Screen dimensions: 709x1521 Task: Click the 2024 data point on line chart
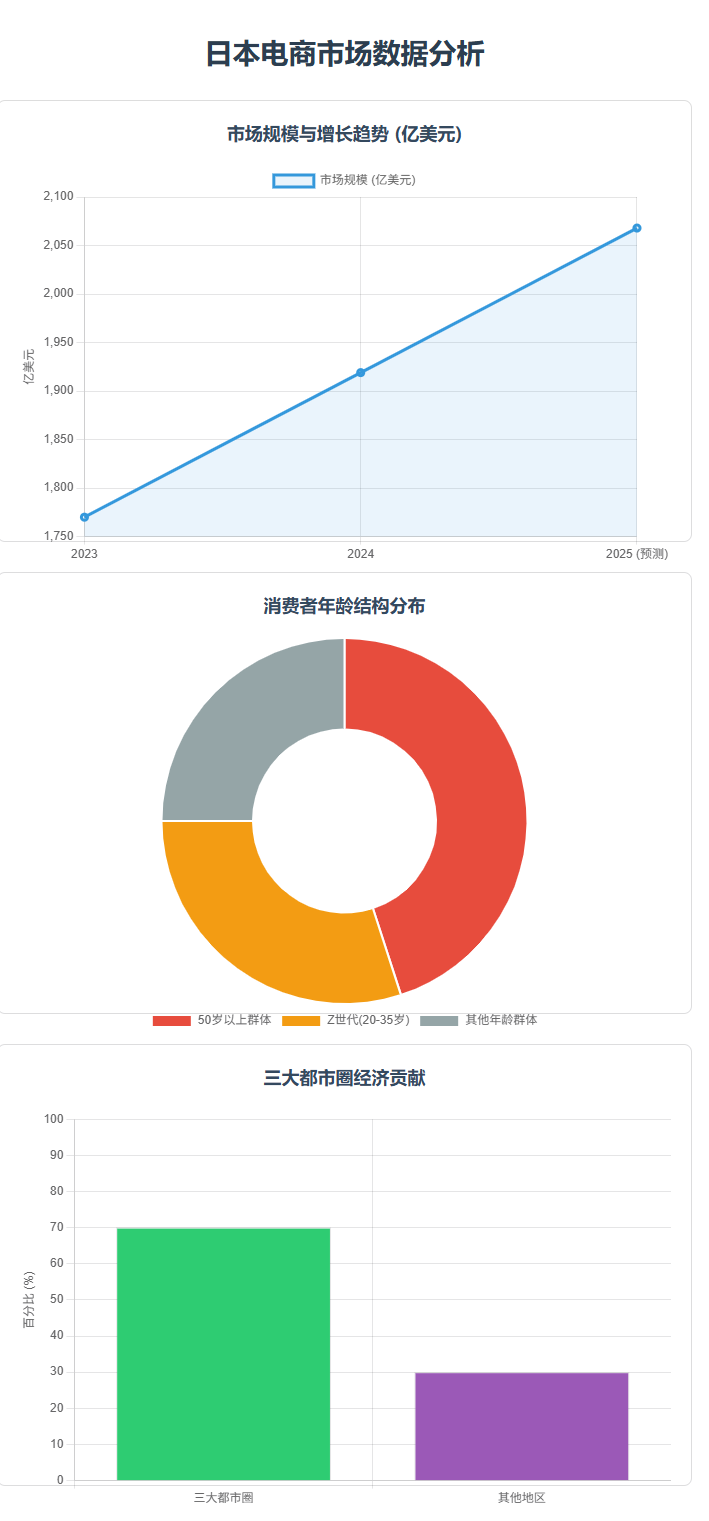tap(361, 373)
